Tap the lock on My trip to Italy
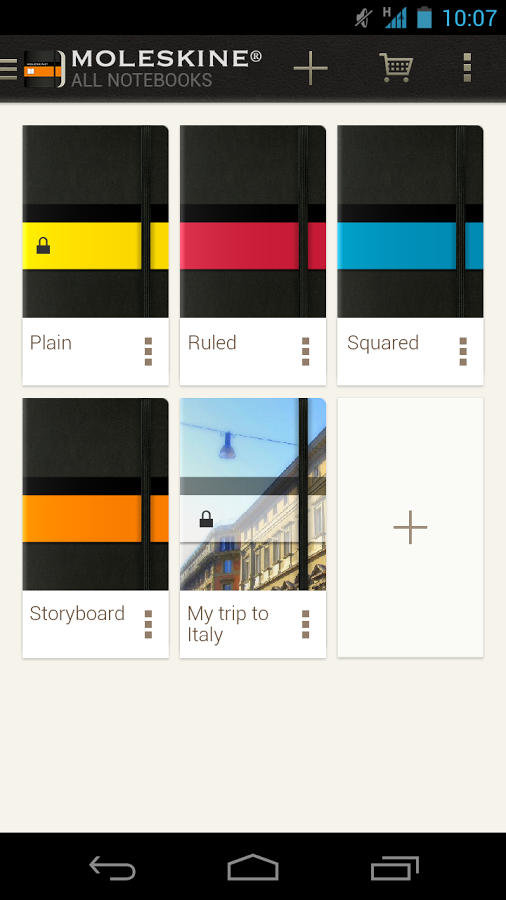 (x=206, y=519)
